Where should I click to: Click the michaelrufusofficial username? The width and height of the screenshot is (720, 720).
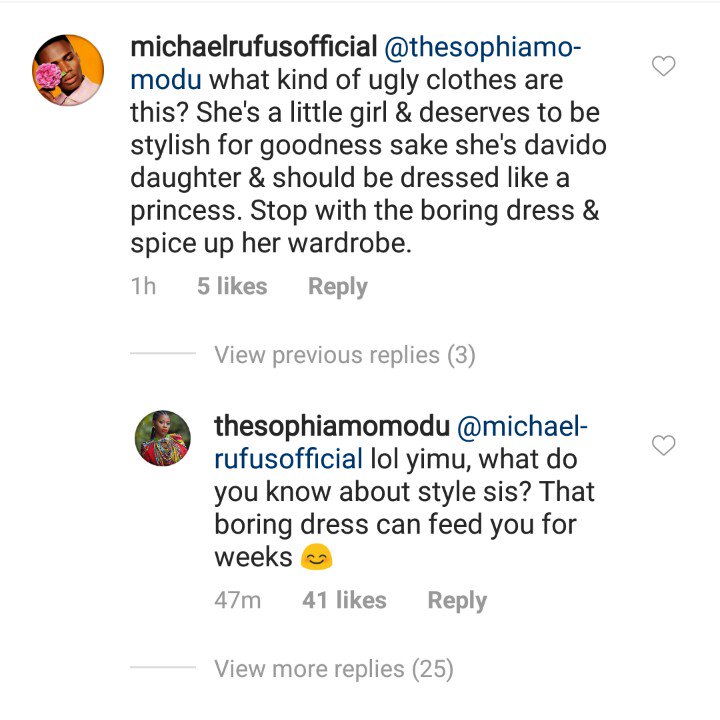coord(254,47)
